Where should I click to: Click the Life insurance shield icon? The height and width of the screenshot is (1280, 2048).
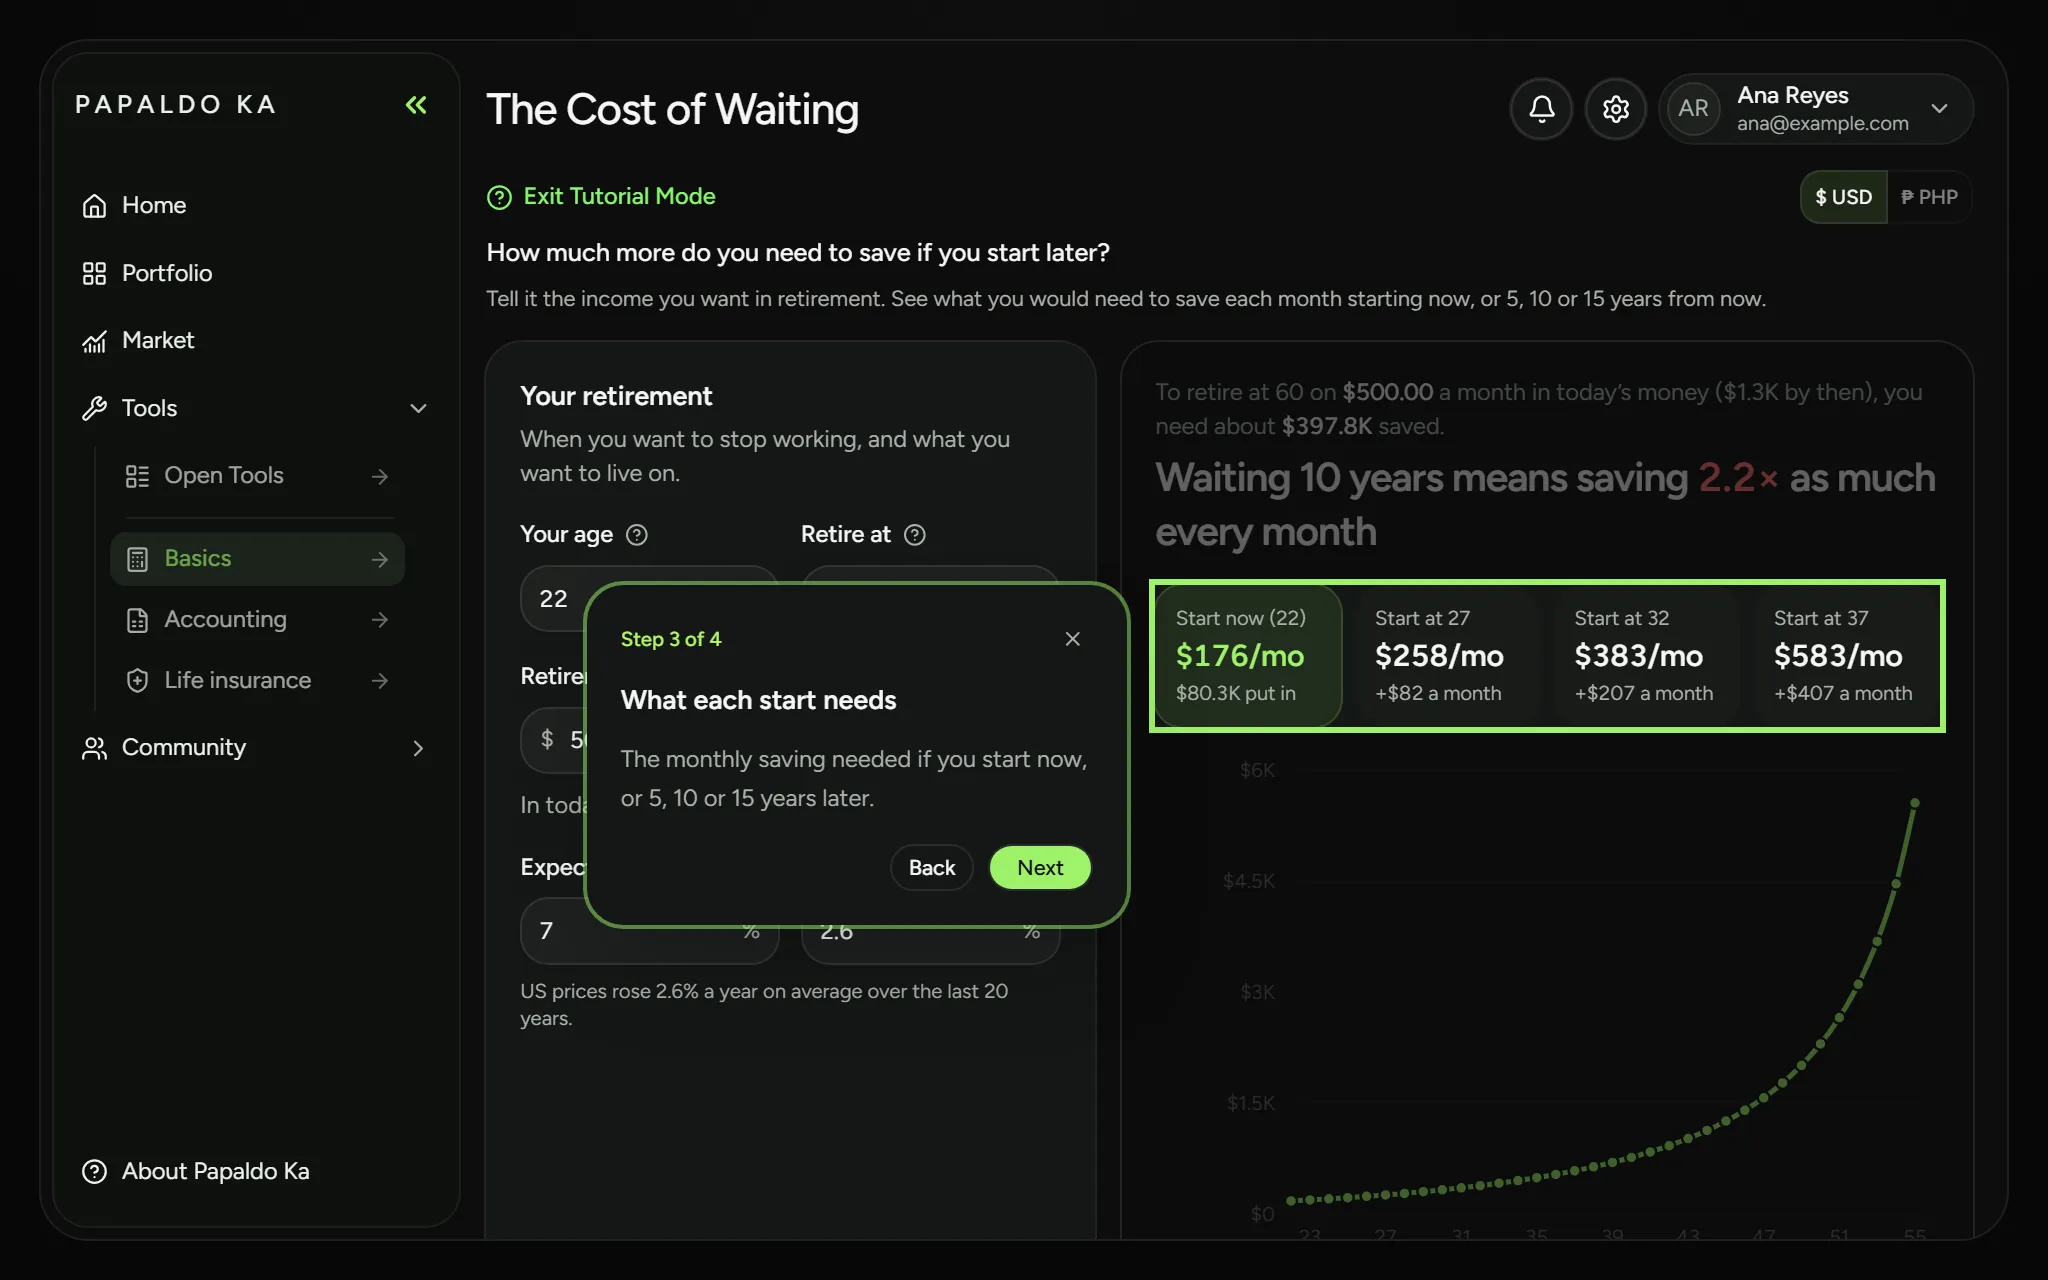pyautogui.click(x=137, y=681)
